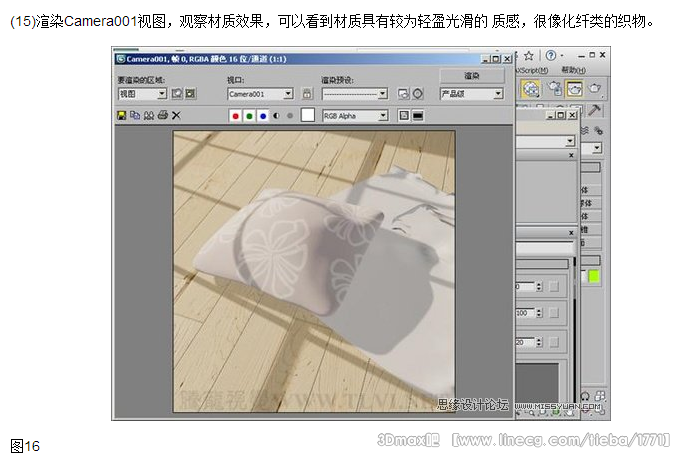The width and height of the screenshot is (699, 457).
Task: Open the RGB Alpha channel dropdown
Action: pyautogui.click(x=355, y=116)
